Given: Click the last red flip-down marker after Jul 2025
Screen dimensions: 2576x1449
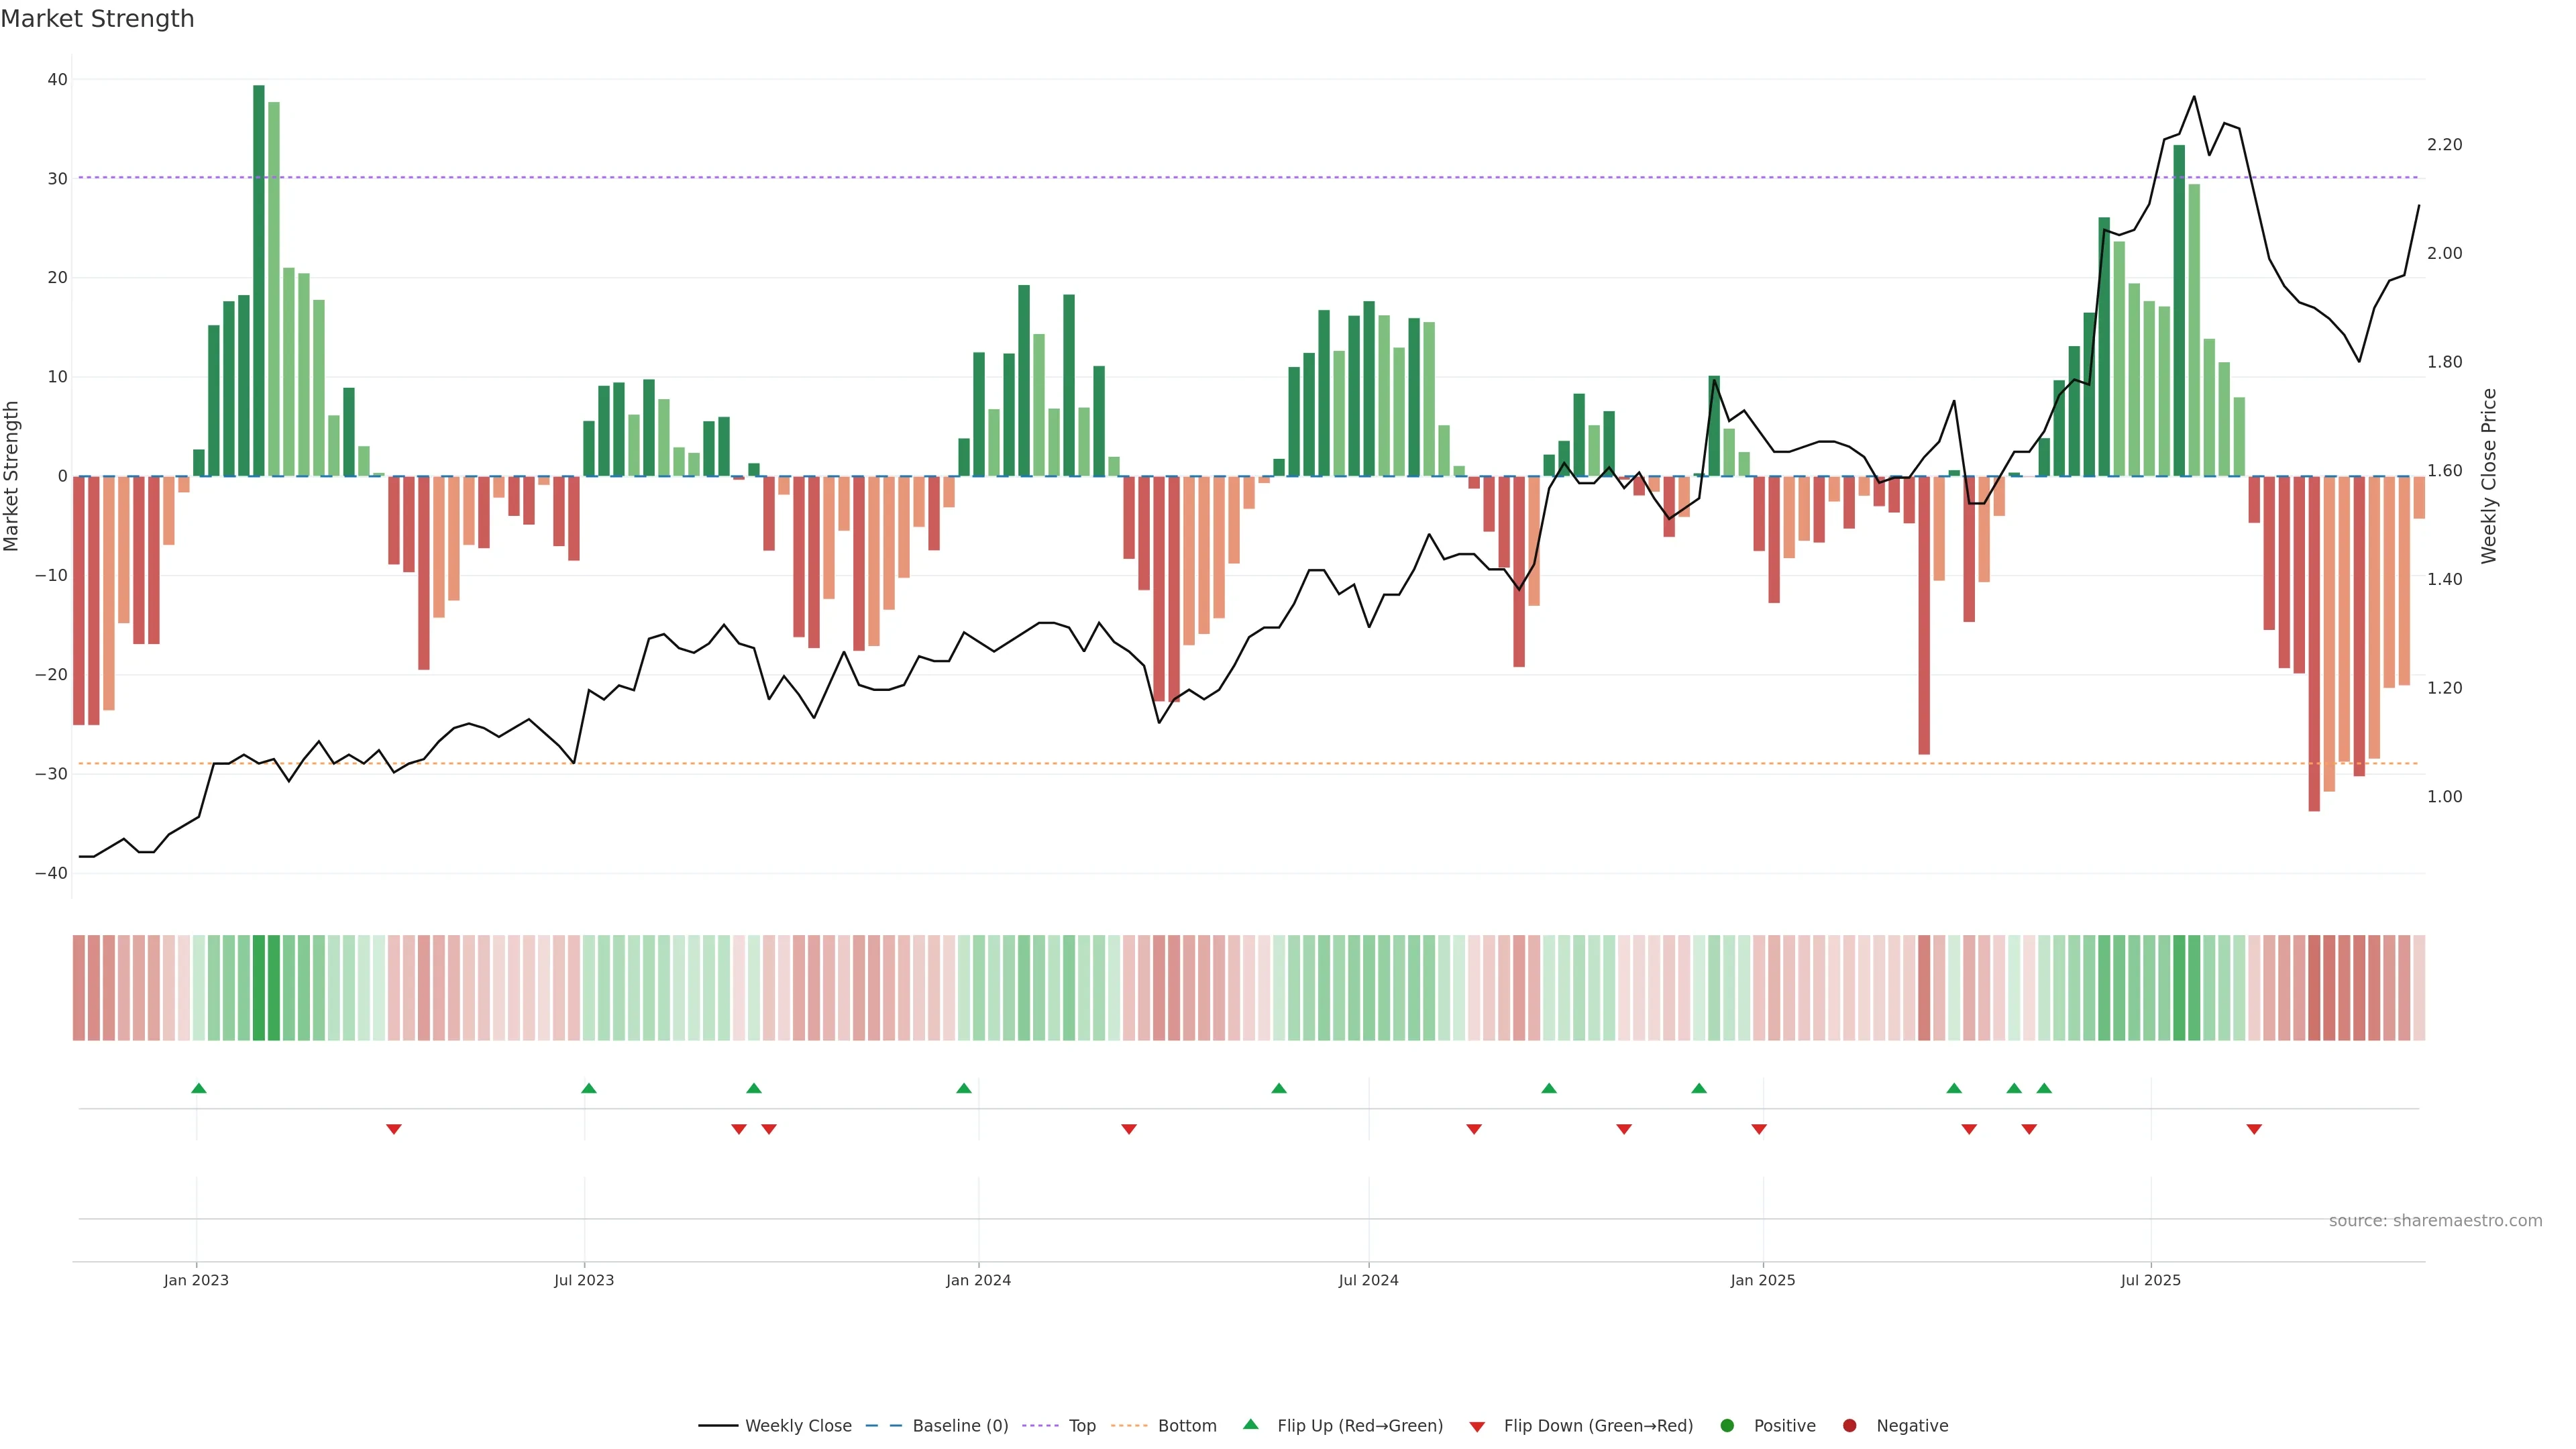Looking at the screenshot, I should click(x=2254, y=1129).
